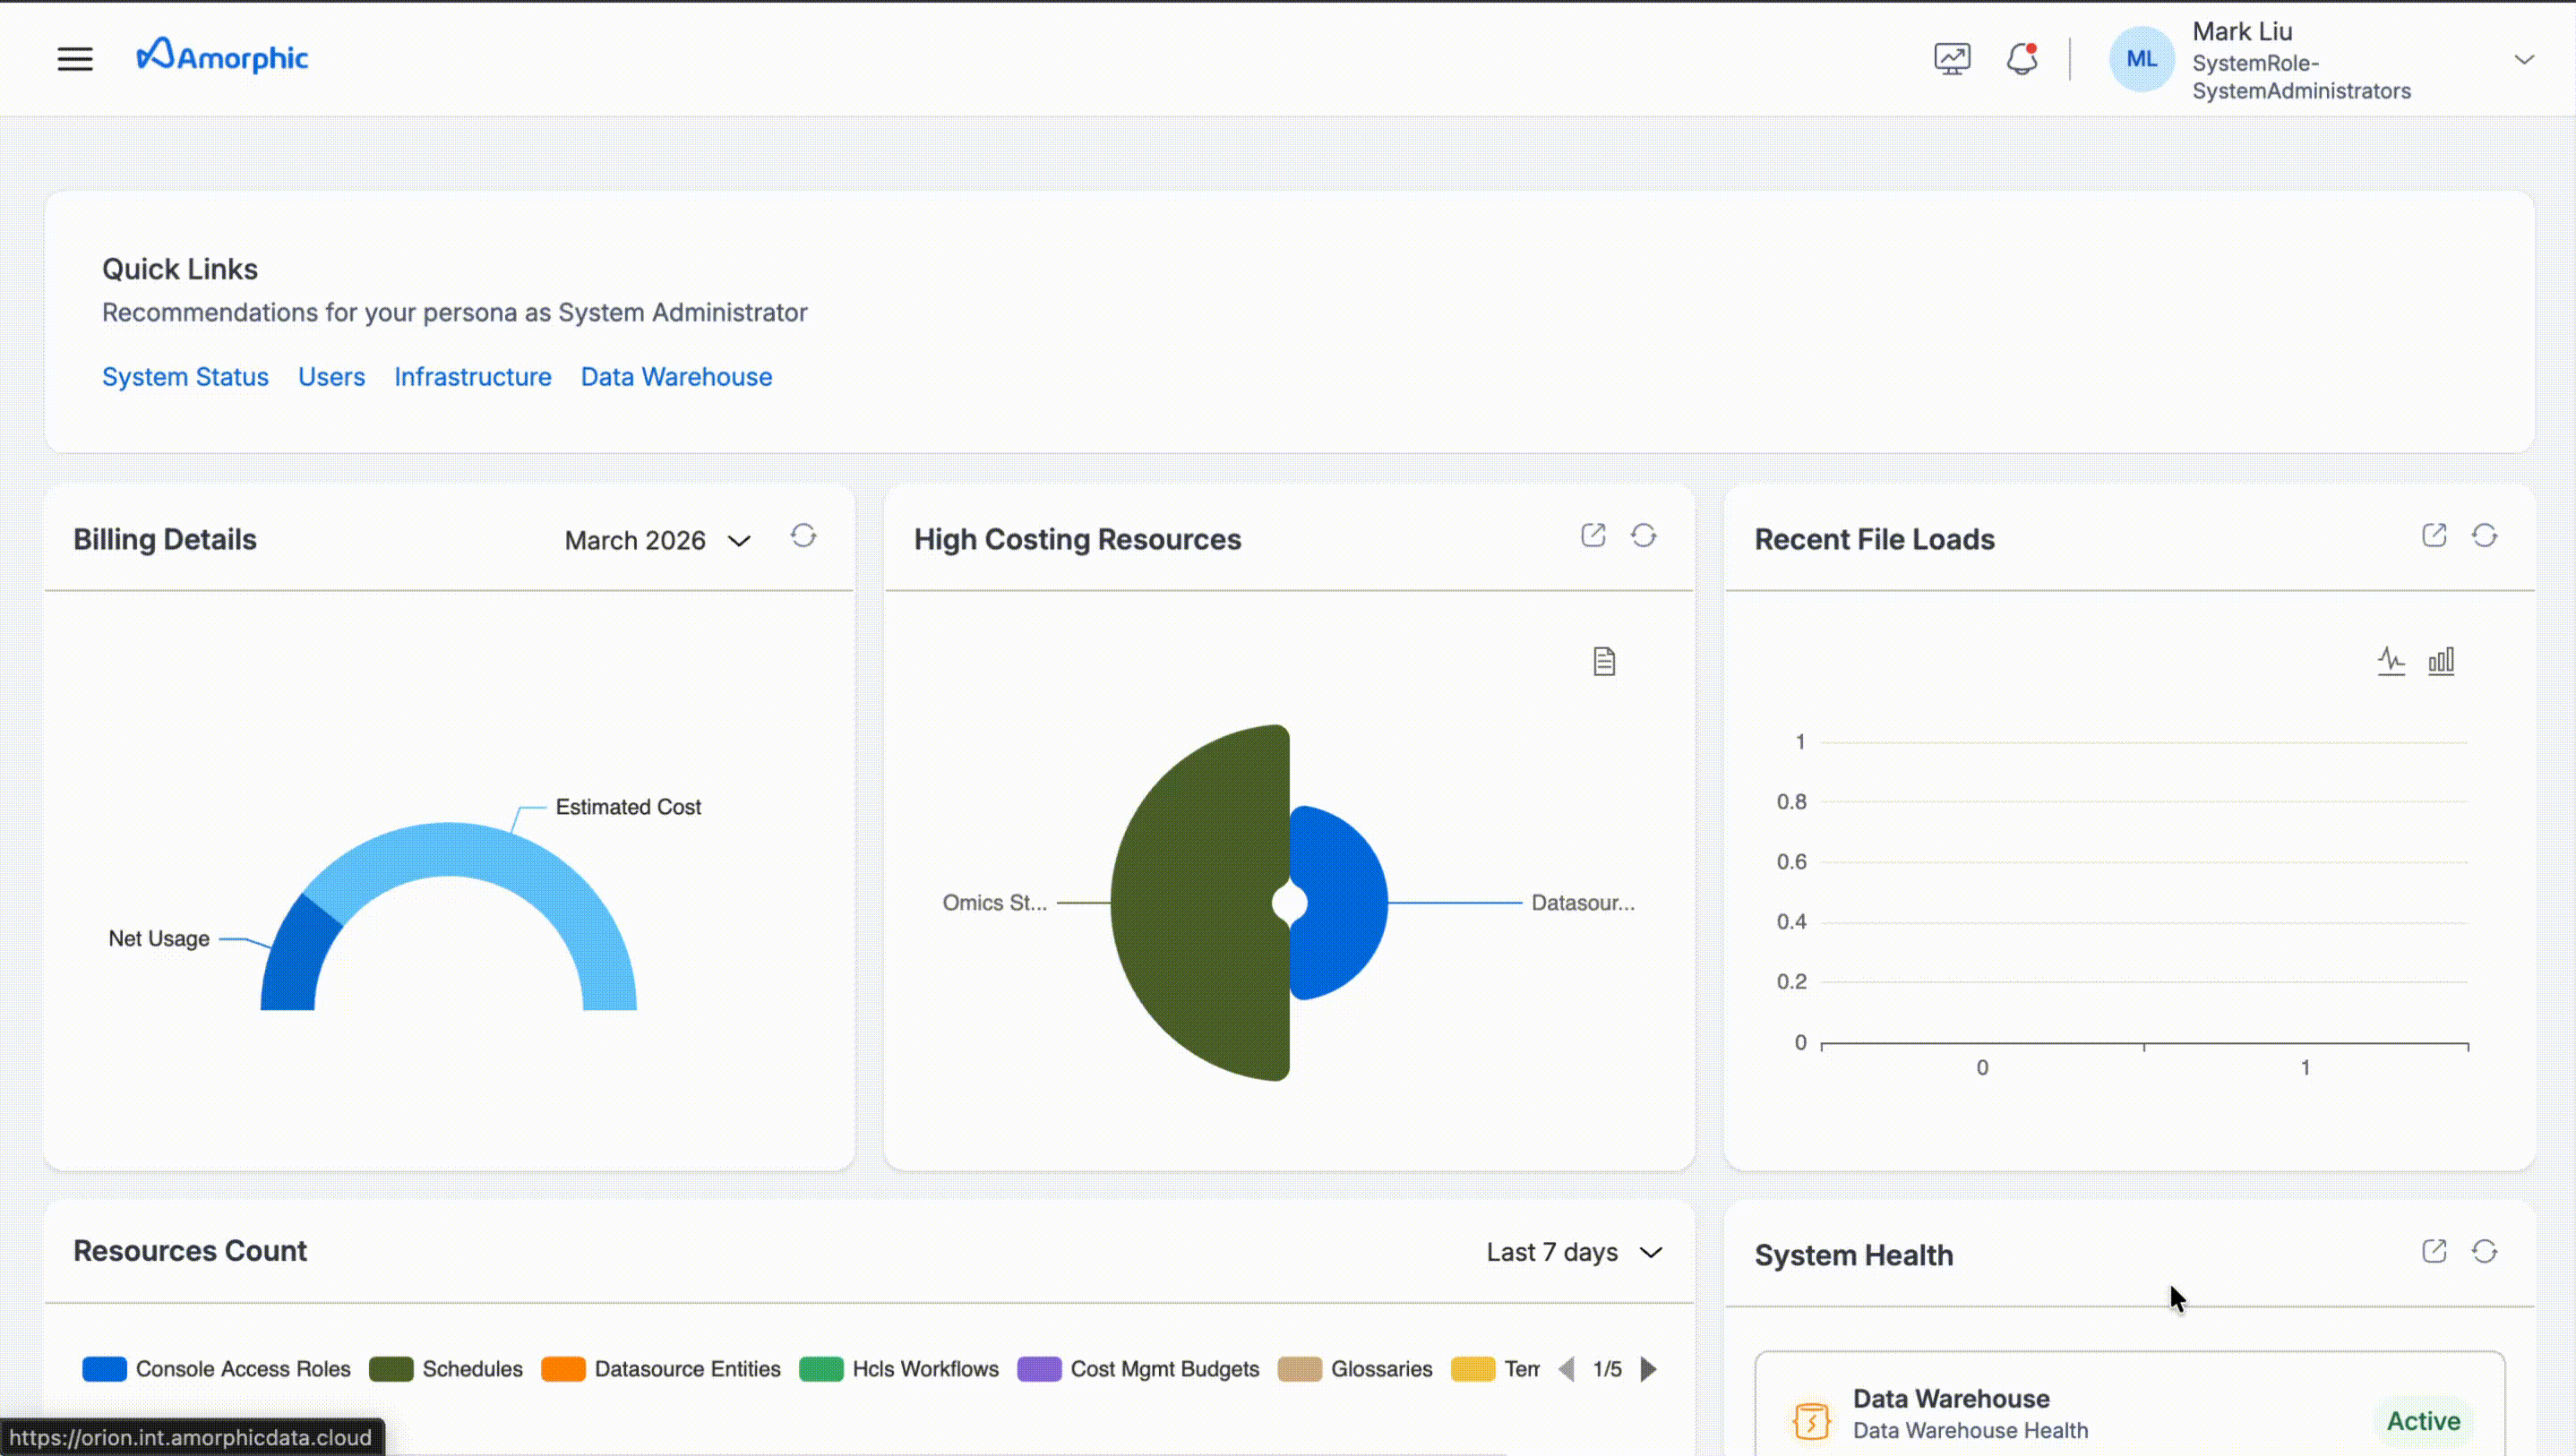
Task: Click the Amorphic logo
Action: click(x=222, y=57)
